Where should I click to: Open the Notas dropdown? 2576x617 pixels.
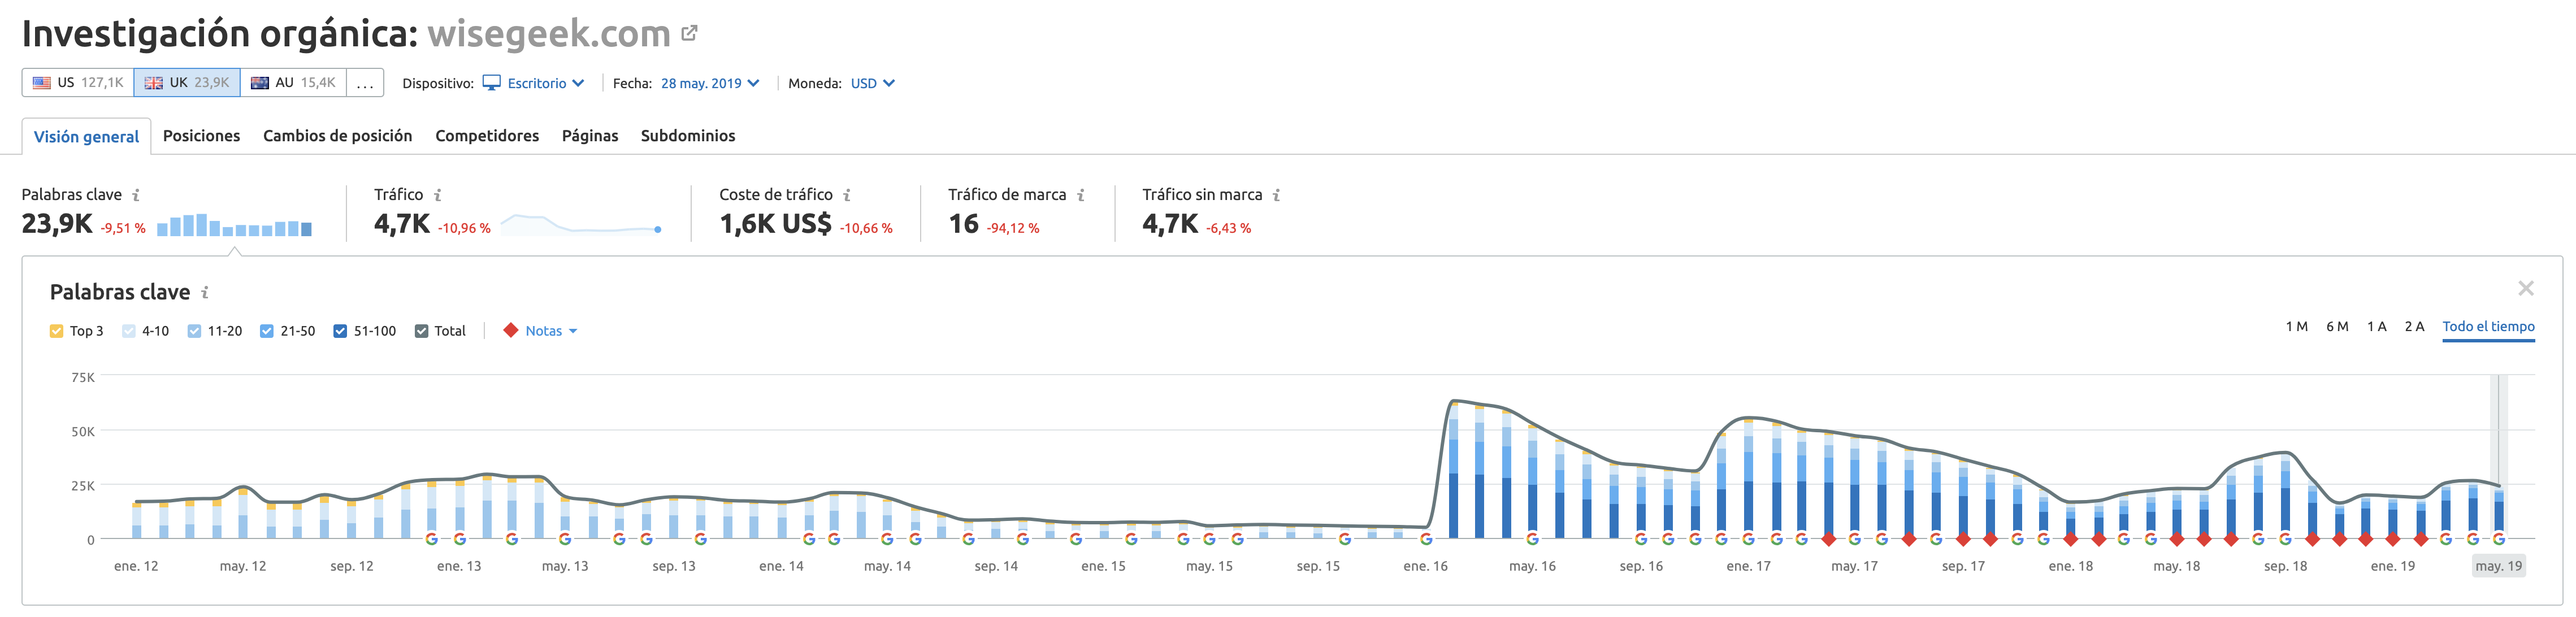[x=551, y=331]
